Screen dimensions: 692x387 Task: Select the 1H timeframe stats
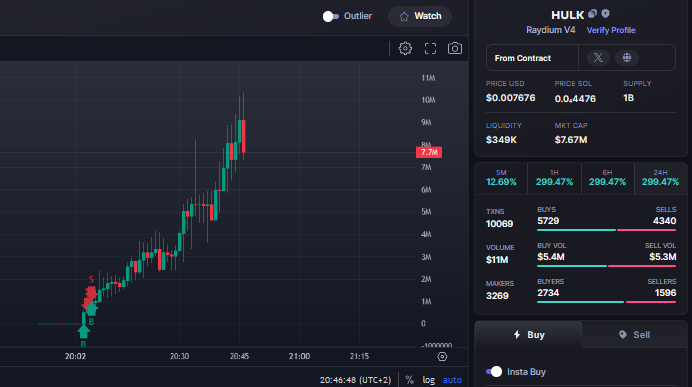pyautogui.click(x=554, y=178)
